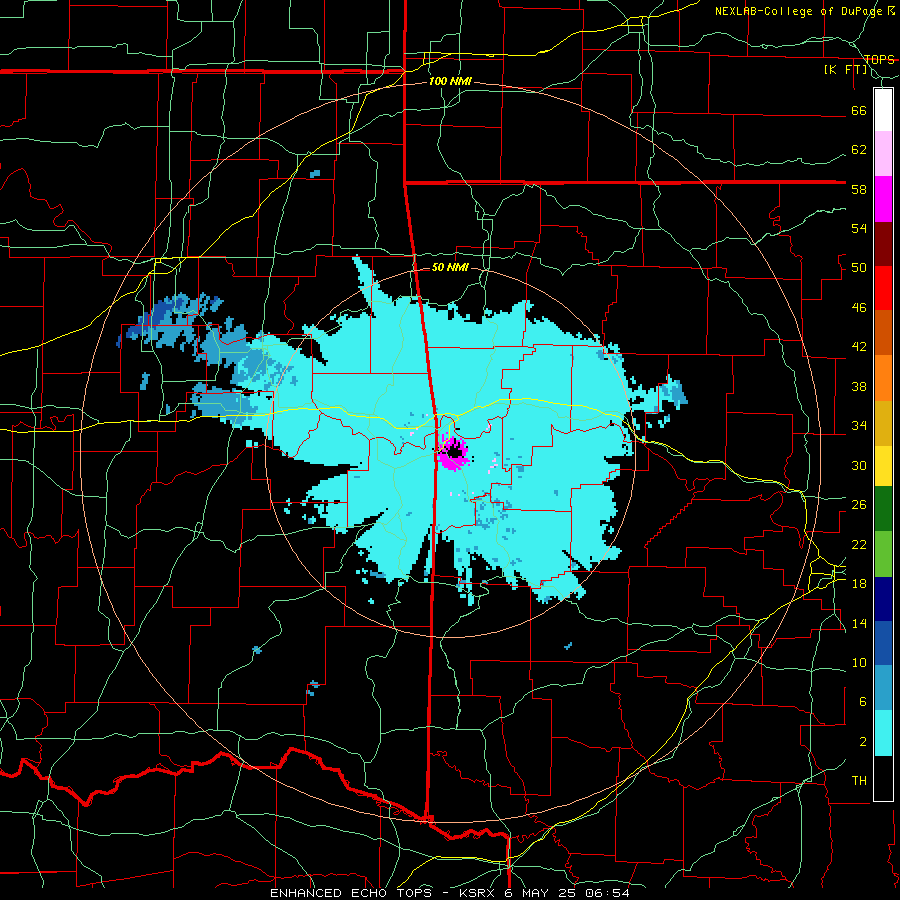The height and width of the screenshot is (900, 900).
Task: Click the navy 22 kft legend swatch
Action: point(883,599)
